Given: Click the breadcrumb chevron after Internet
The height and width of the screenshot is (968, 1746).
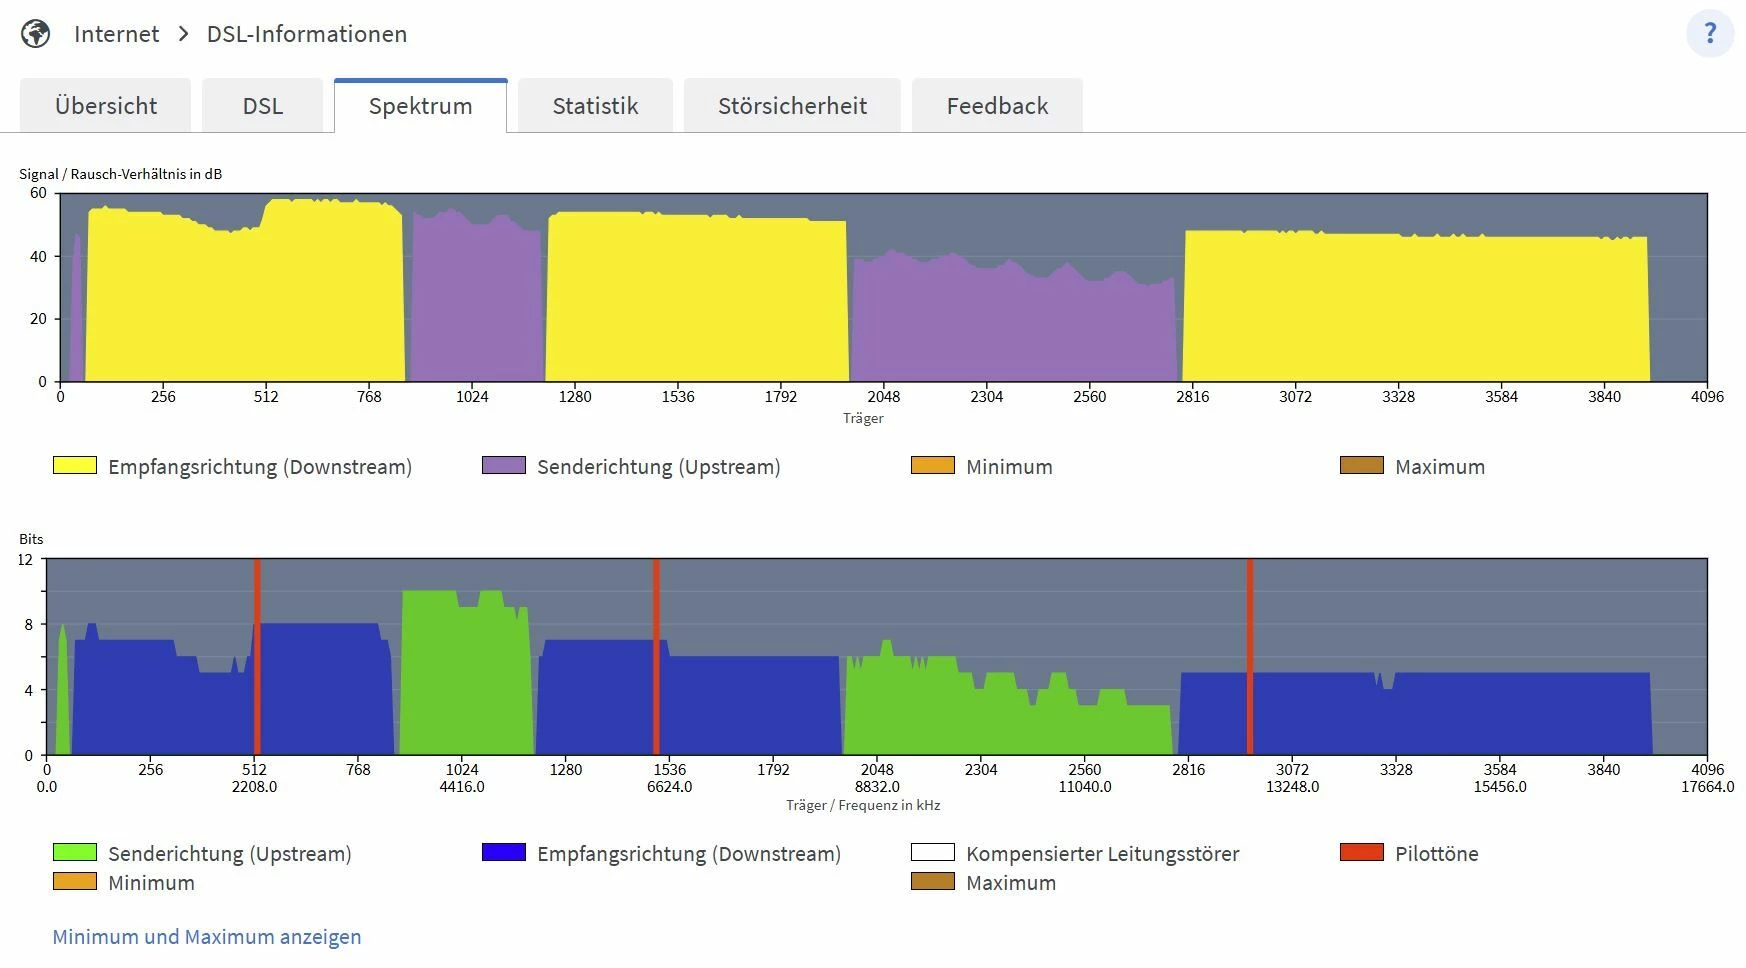Looking at the screenshot, I should pyautogui.click(x=183, y=34).
